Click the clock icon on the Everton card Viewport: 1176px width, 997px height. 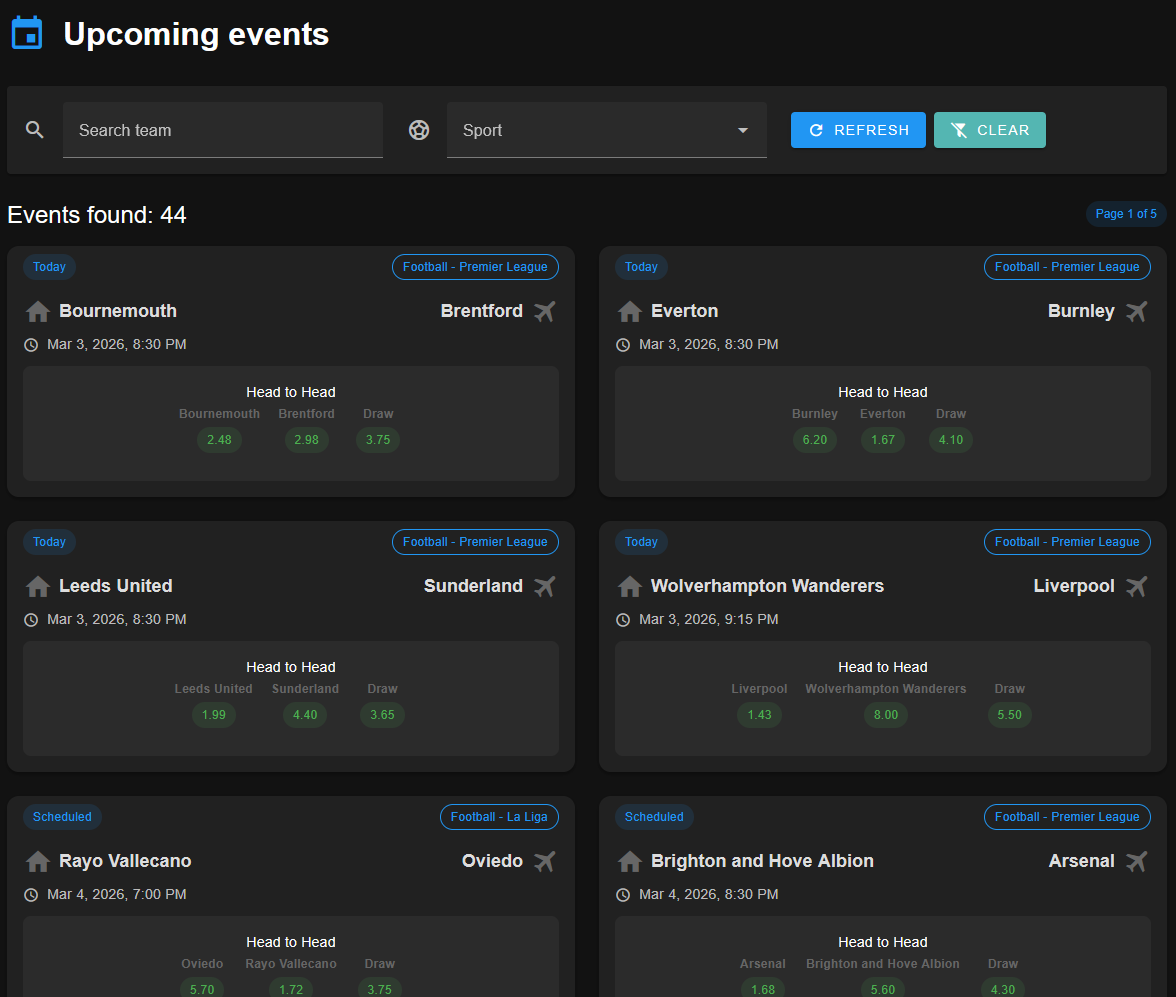point(622,344)
